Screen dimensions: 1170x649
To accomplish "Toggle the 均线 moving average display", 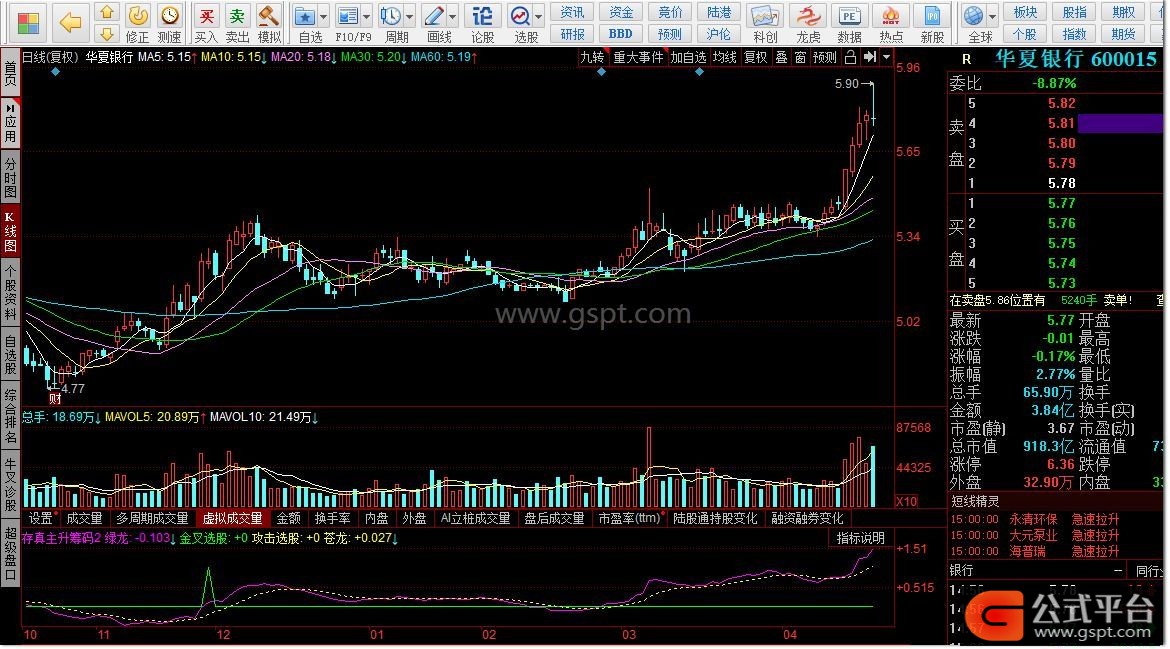I will click(x=725, y=57).
